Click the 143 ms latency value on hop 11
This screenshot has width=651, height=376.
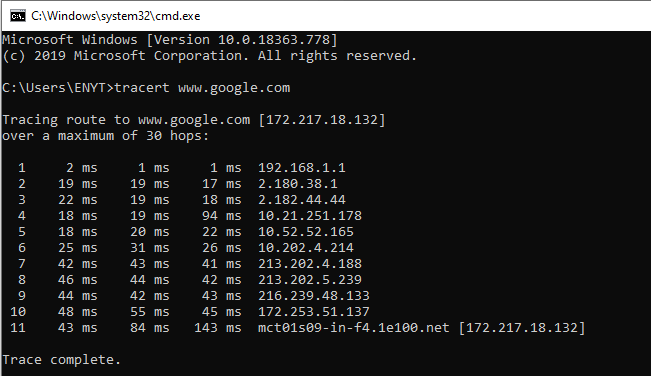coord(218,328)
